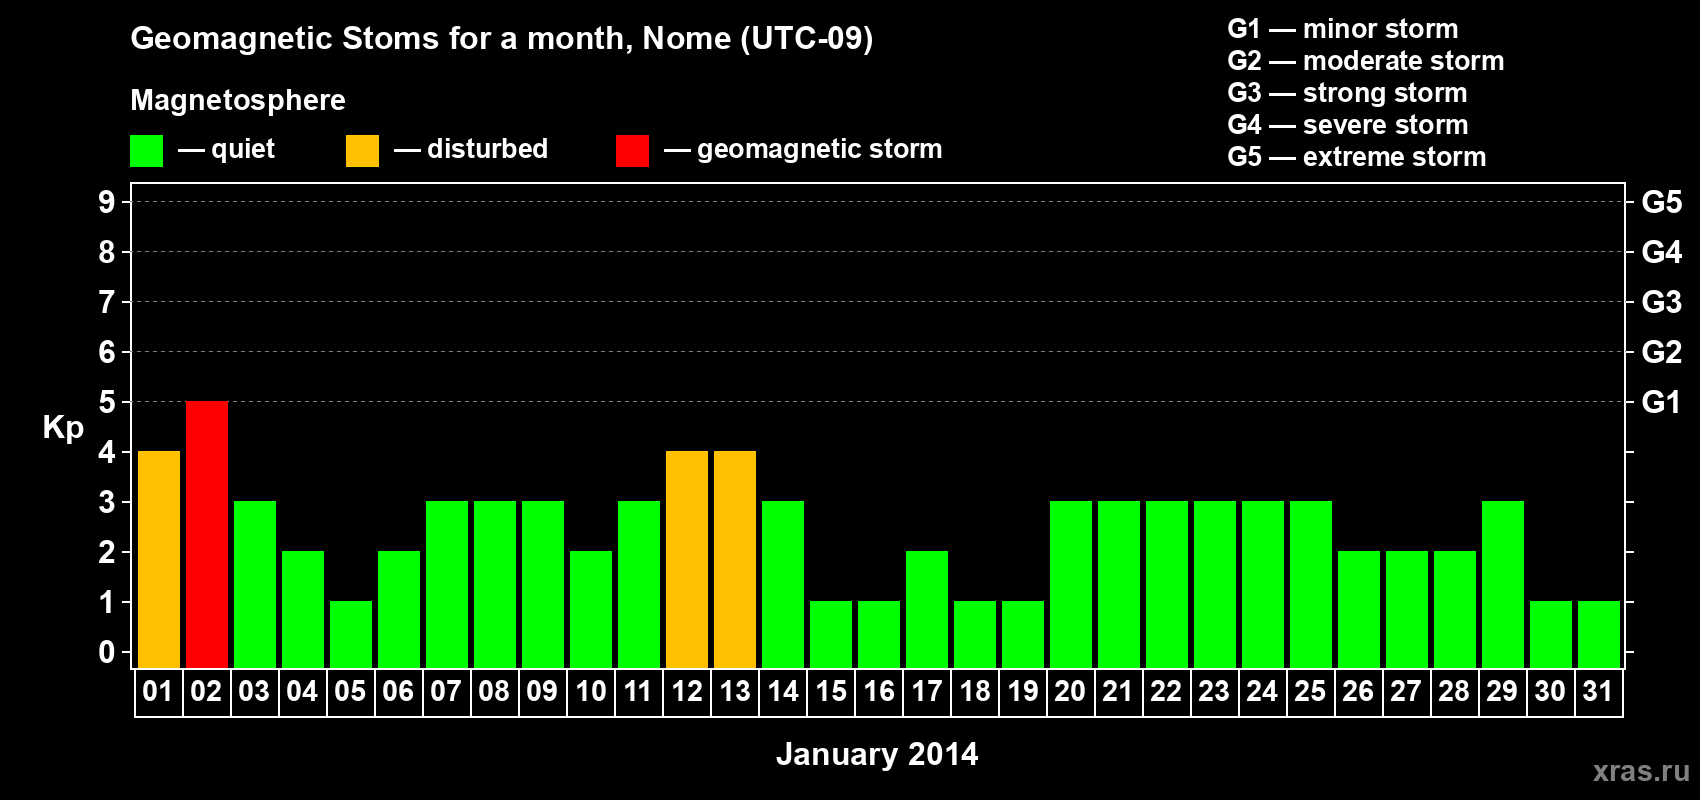Click day label "27" on the axis
Viewport: 1700px width, 800px height.
coord(1406,691)
